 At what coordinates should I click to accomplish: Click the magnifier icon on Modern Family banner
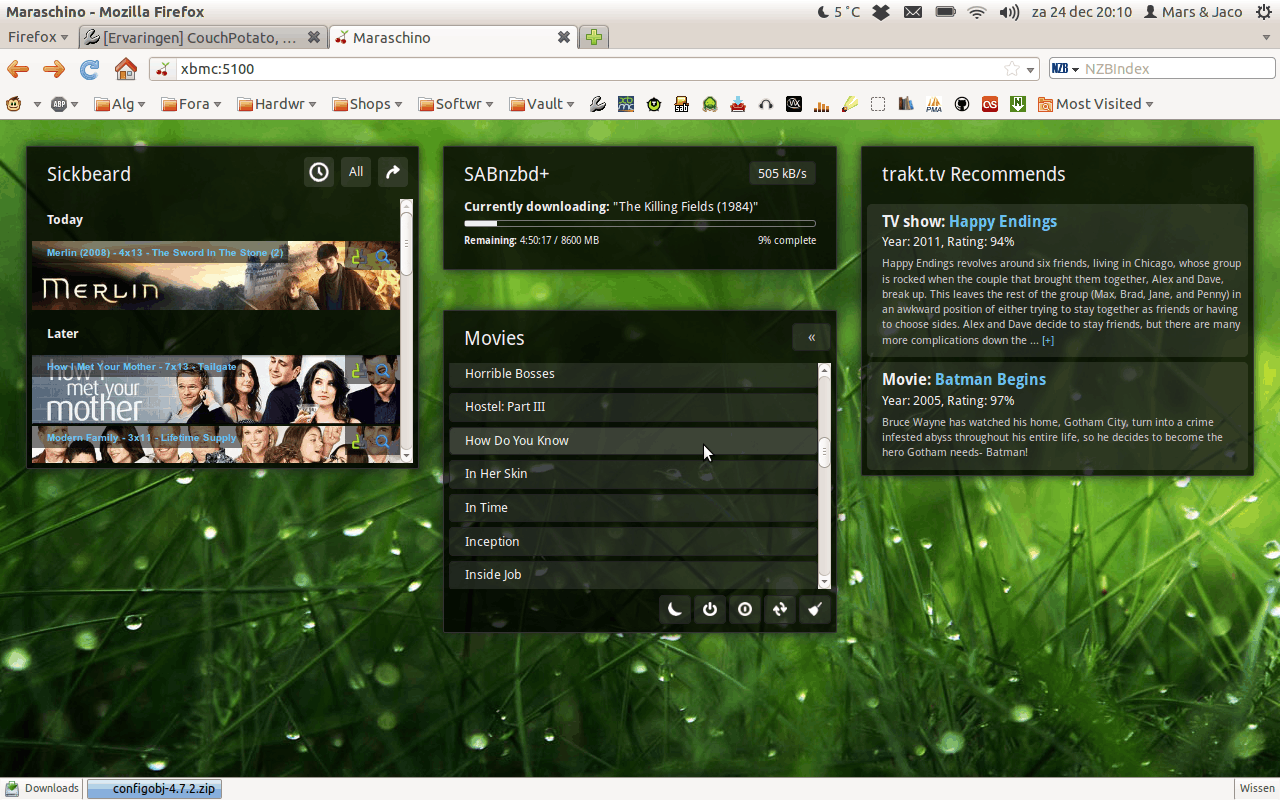pyautogui.click(x=383, y=441)
